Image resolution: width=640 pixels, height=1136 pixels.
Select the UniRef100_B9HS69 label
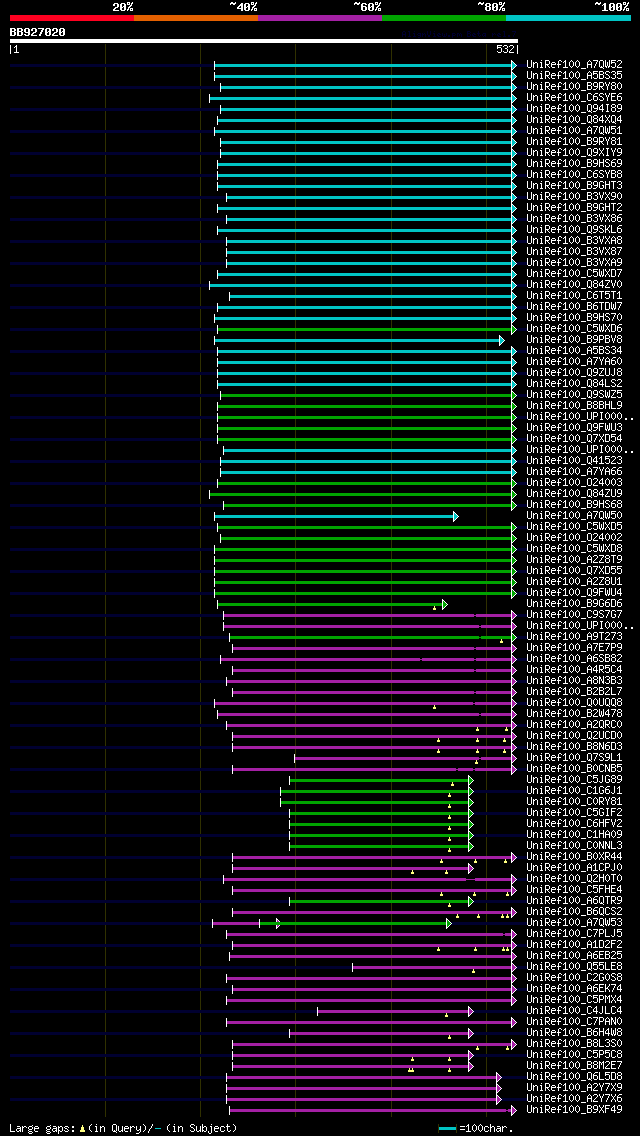(x=574, y=164)
